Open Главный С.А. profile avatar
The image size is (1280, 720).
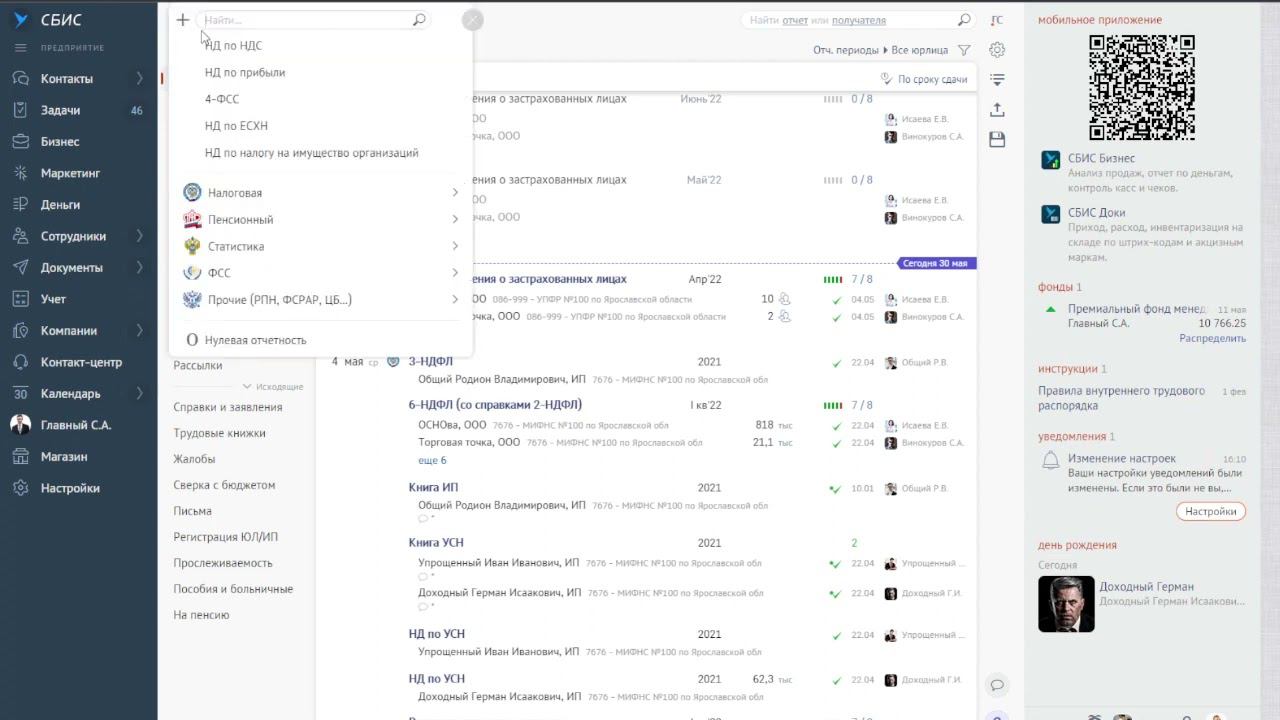[x=20, y=425]
